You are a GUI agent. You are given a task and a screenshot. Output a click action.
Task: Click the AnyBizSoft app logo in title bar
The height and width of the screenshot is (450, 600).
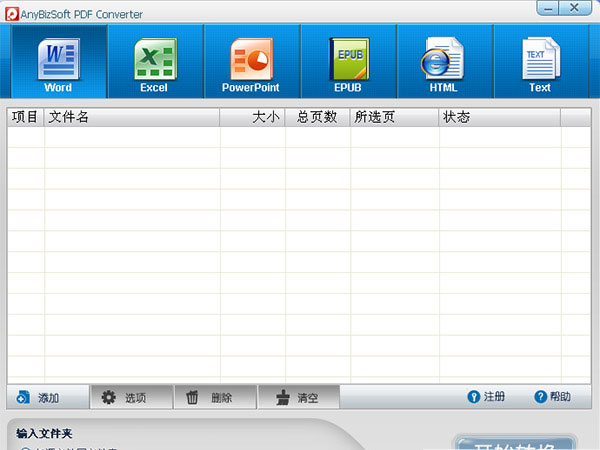[x=12, y=14]
